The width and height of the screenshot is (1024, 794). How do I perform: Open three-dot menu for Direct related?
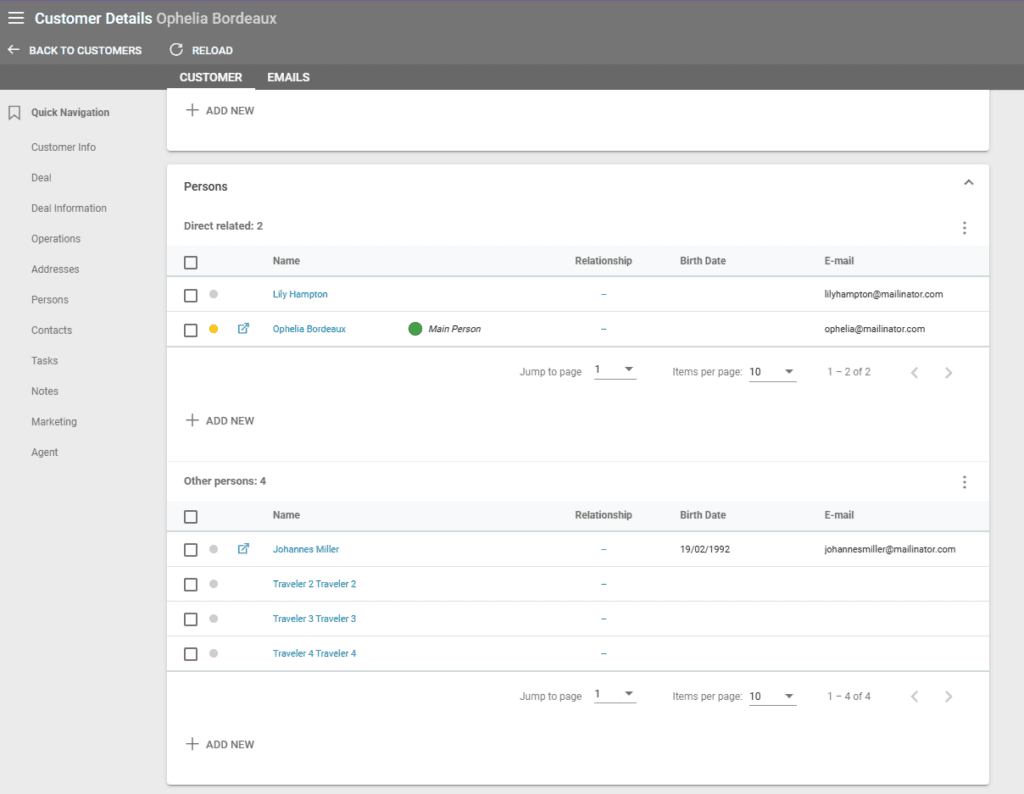pos(964,228)
